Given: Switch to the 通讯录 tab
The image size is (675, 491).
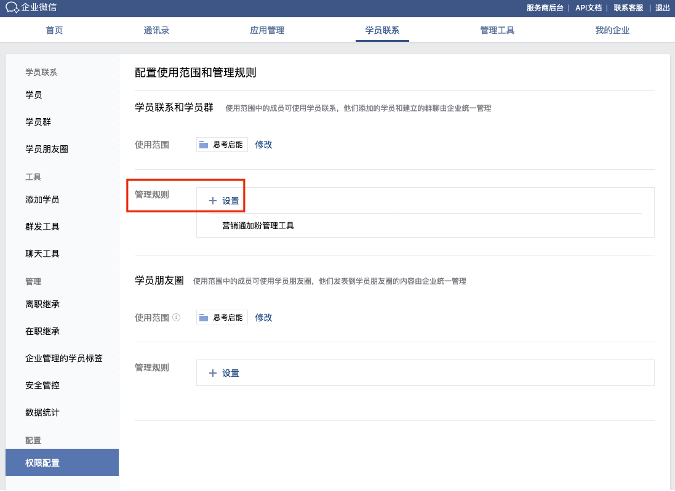Looking at the screenshot, I should [157, 30].
